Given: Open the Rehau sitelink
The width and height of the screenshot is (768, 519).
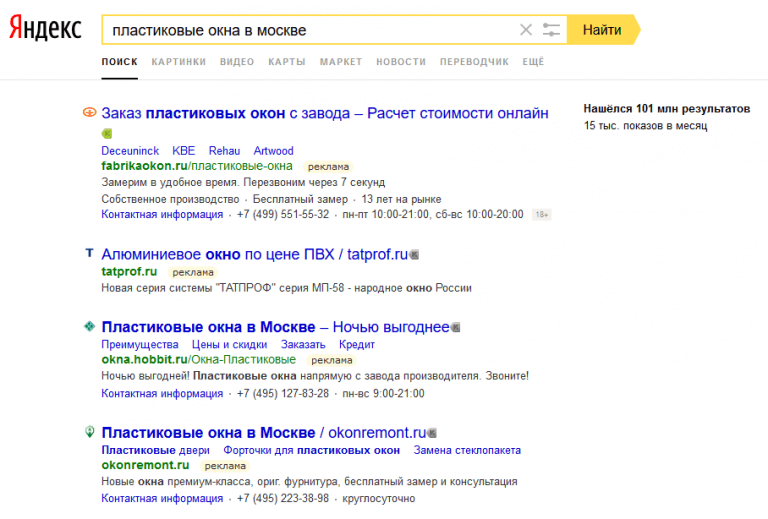Looking at the screenshot, I should click(x=224, y=151).
